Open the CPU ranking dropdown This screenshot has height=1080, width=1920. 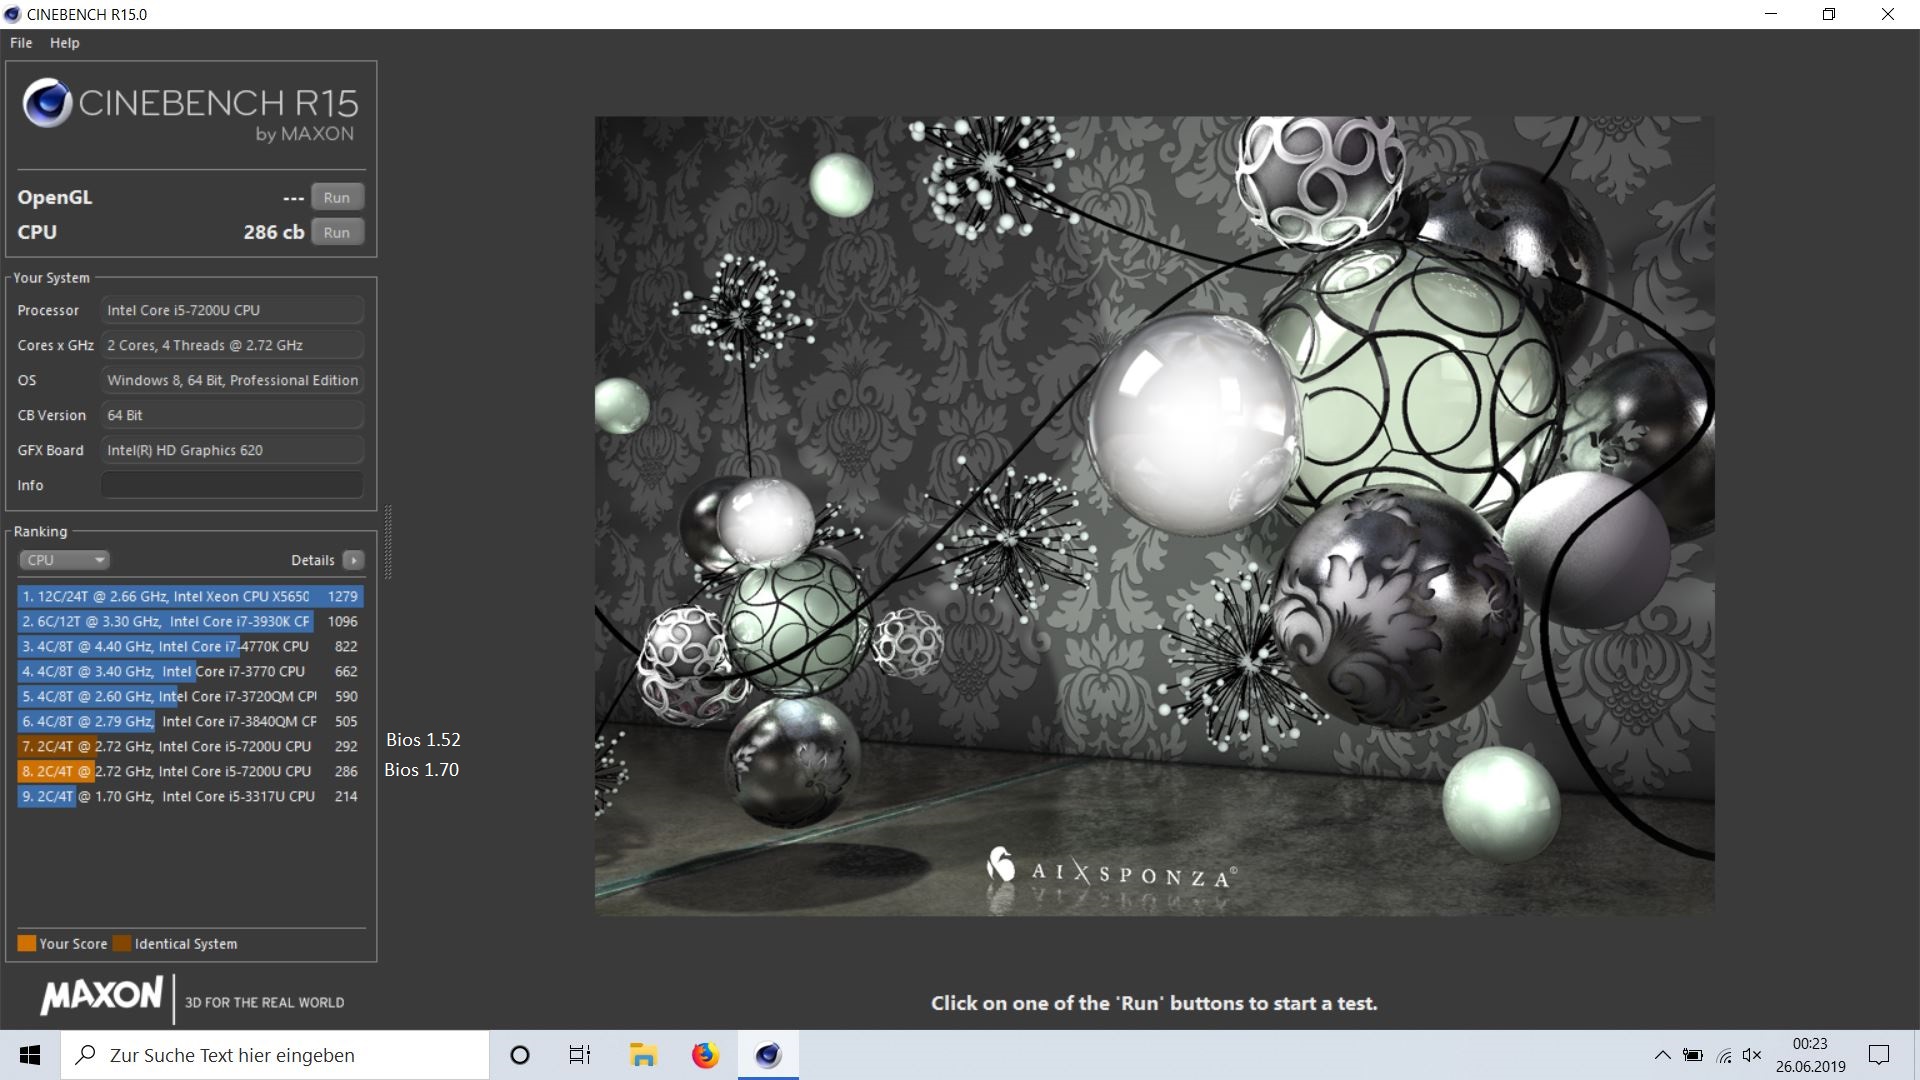pos(64,560)
